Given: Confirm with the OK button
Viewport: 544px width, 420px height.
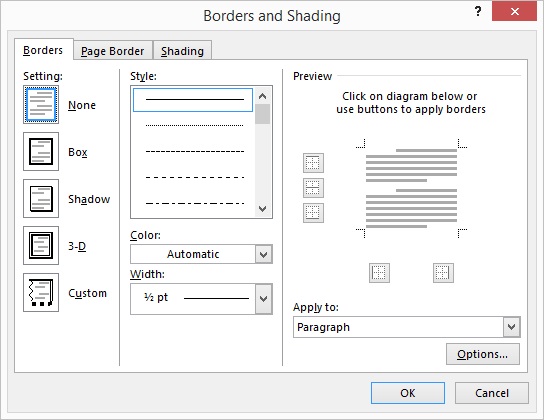Looking at the screenshot, I should (408, 393).
